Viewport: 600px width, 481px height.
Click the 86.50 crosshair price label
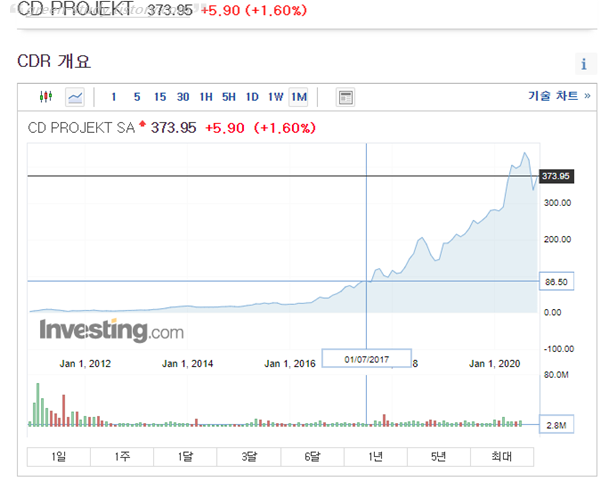(x=556, y=282)
